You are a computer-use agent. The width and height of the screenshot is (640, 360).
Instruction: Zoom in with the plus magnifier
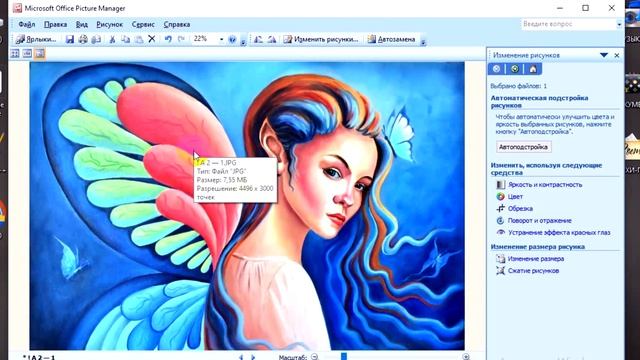click(466, 357)
